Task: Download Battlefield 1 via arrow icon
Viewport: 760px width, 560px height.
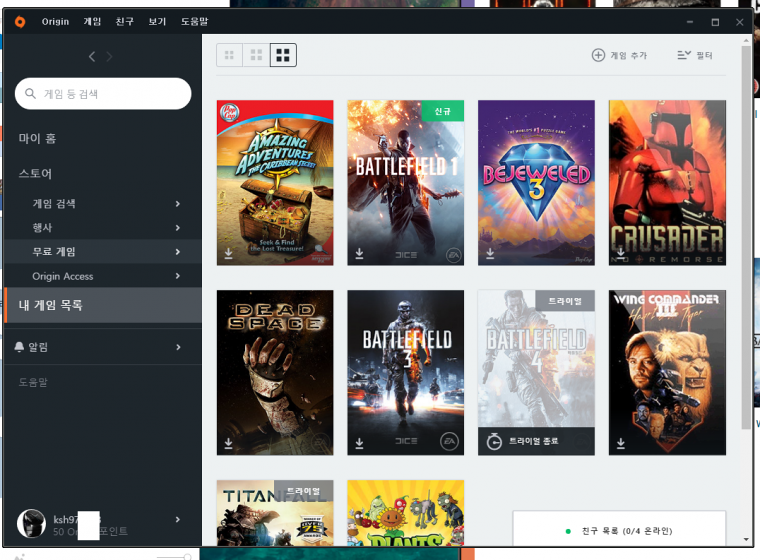Action: pos(359,253)
